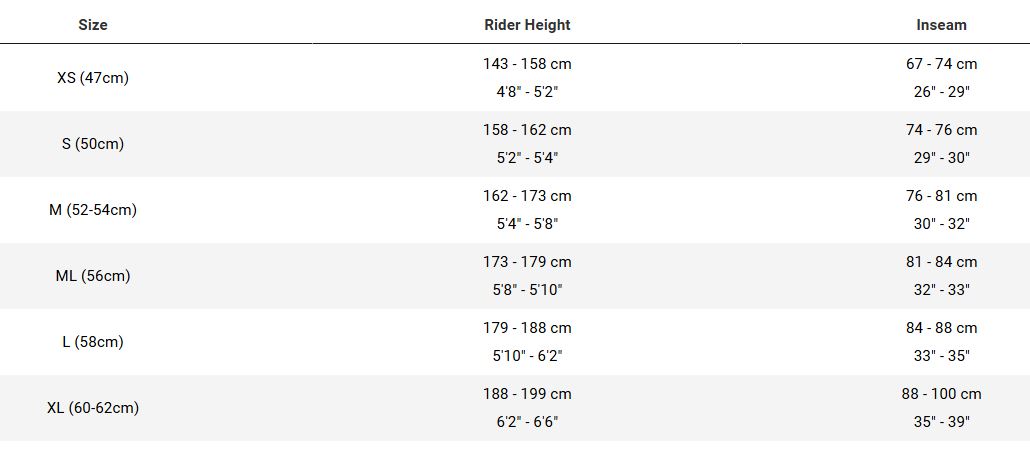The height and width of the screenshot is (450, 1030).
Task: Click the 6'2" - 6'6" height value
Action: tap(527, 422)
